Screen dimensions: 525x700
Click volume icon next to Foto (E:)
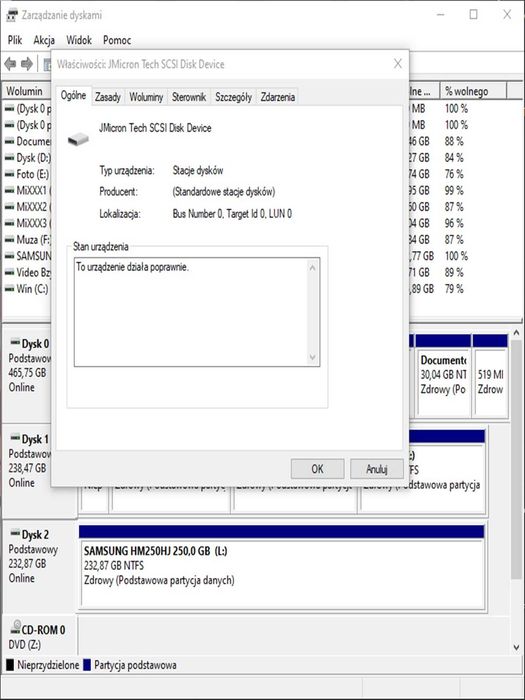9,174
